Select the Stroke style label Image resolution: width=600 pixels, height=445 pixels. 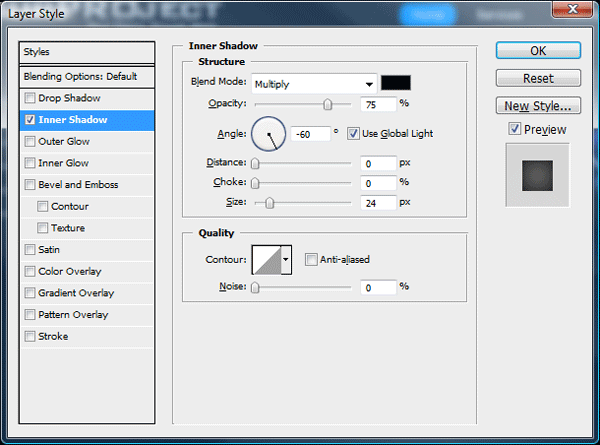(x=53, y=336)
